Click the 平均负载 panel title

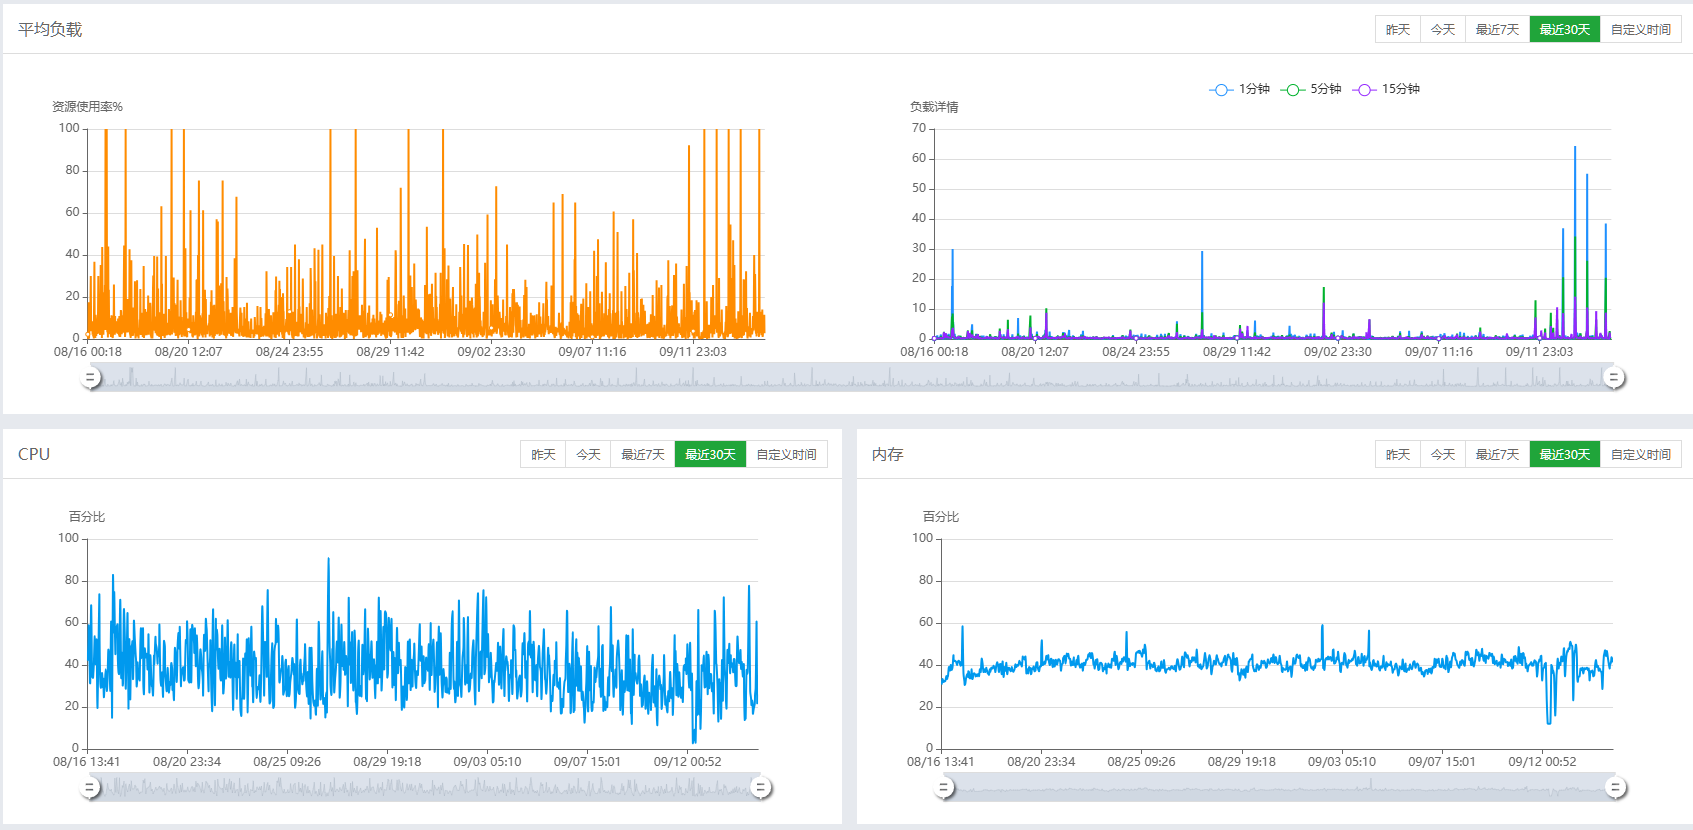pos(50,30)
